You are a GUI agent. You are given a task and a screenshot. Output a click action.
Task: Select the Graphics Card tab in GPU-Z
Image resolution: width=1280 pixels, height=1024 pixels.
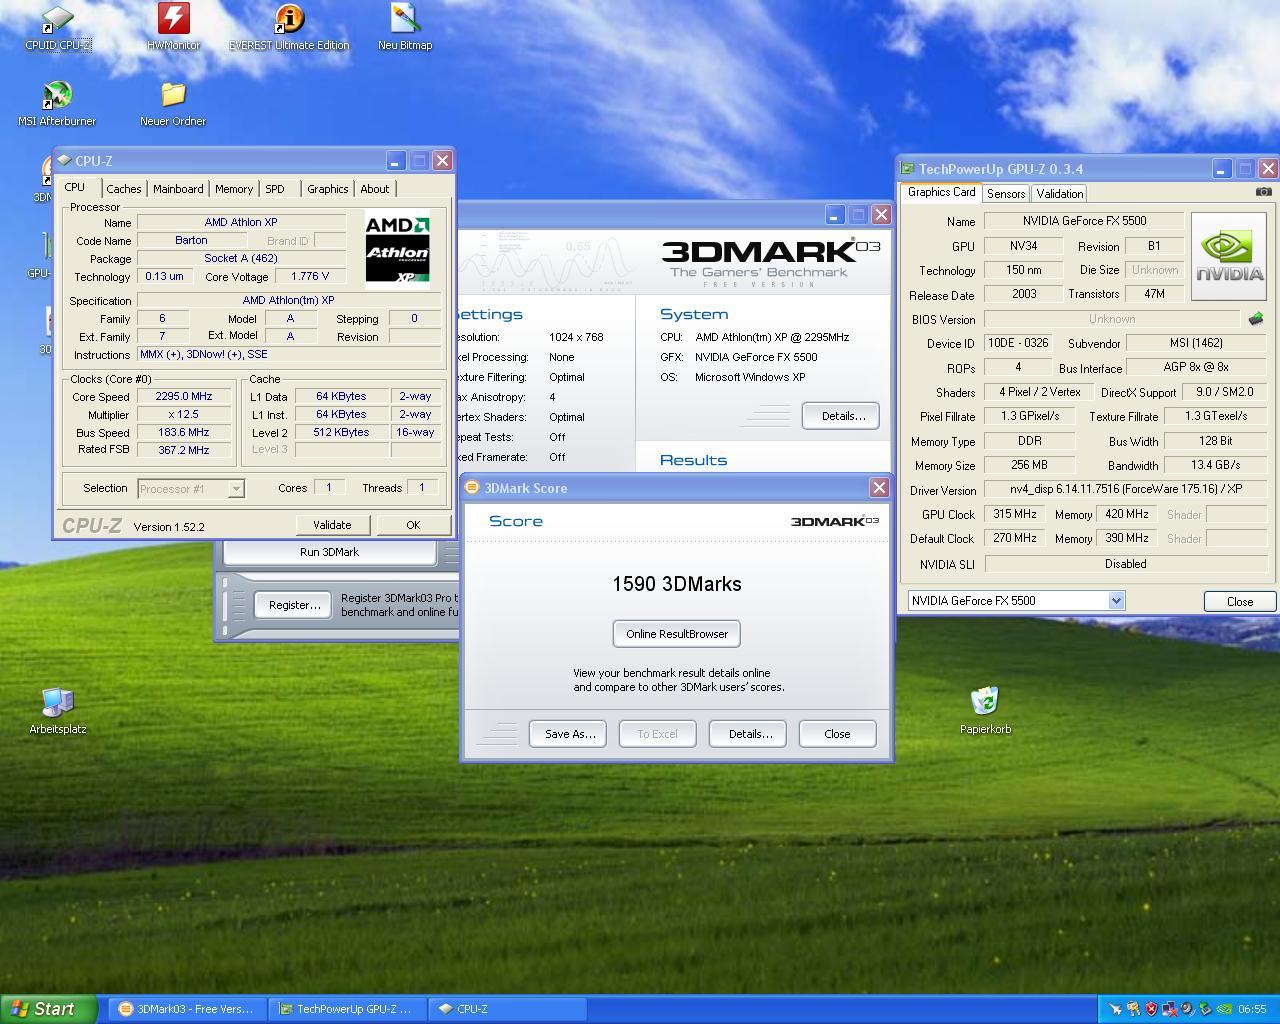(x=941, y=192)
